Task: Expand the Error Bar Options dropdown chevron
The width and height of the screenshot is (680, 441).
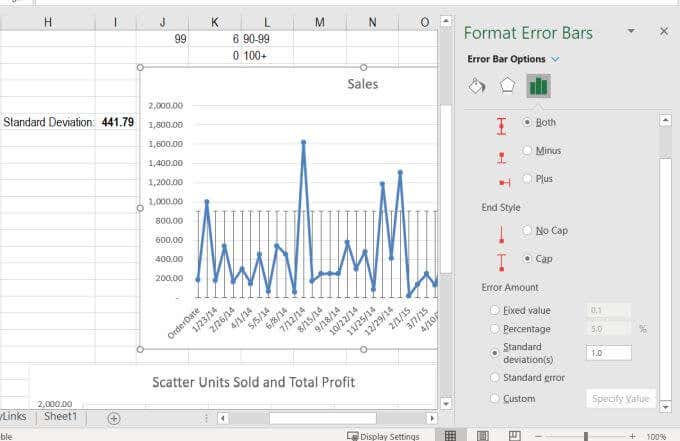Action: (556, 59)
